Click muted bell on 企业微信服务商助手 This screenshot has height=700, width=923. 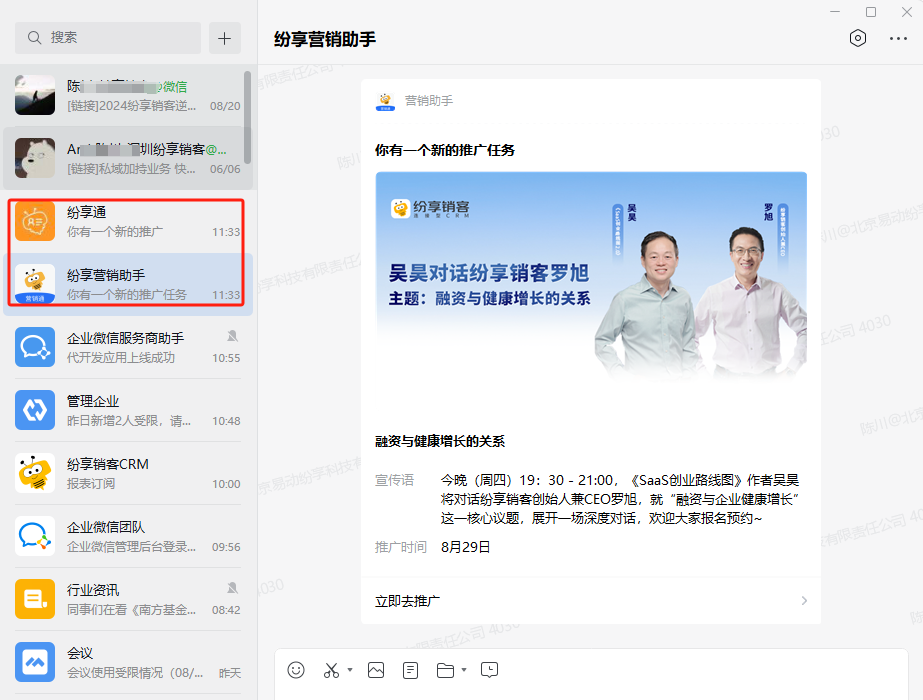[233, 336]
